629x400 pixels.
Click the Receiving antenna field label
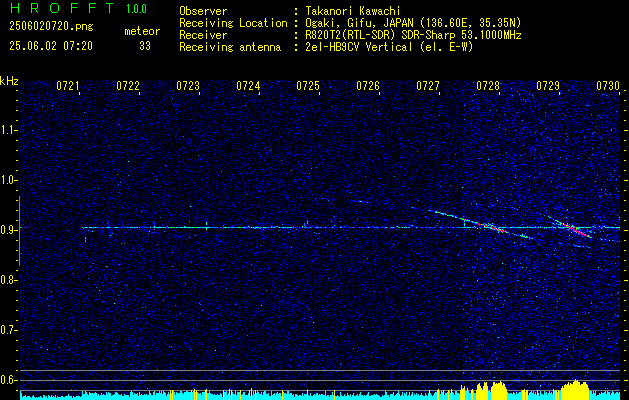(x=230, y=47)
